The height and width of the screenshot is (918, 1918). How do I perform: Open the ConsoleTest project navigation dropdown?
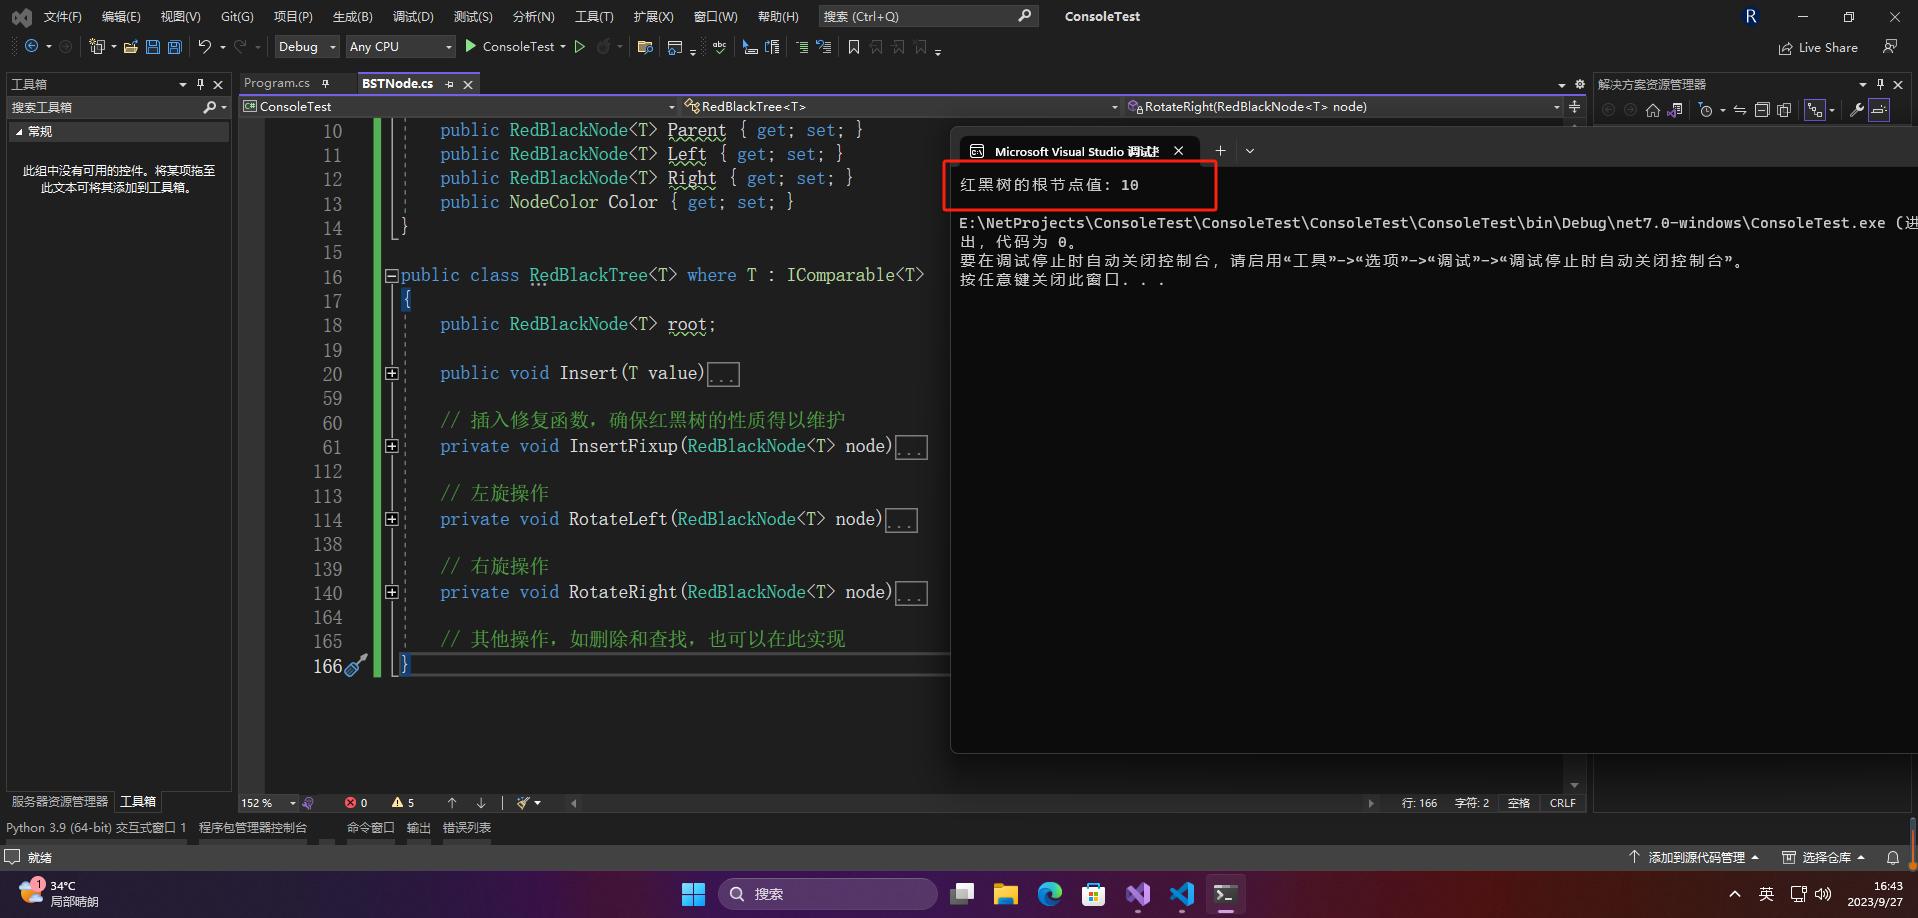click(x=459, y=106)
